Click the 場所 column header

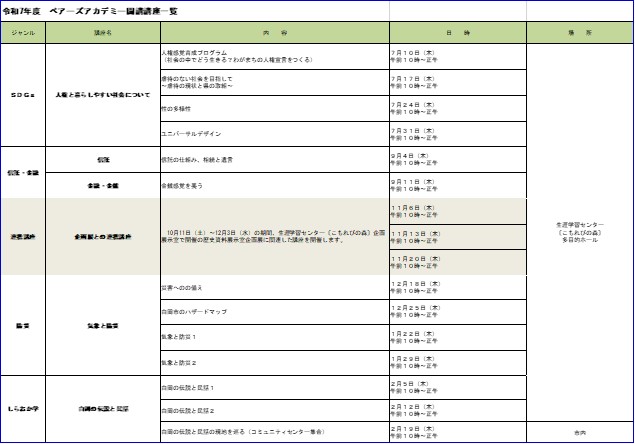[x=580, y=33]
